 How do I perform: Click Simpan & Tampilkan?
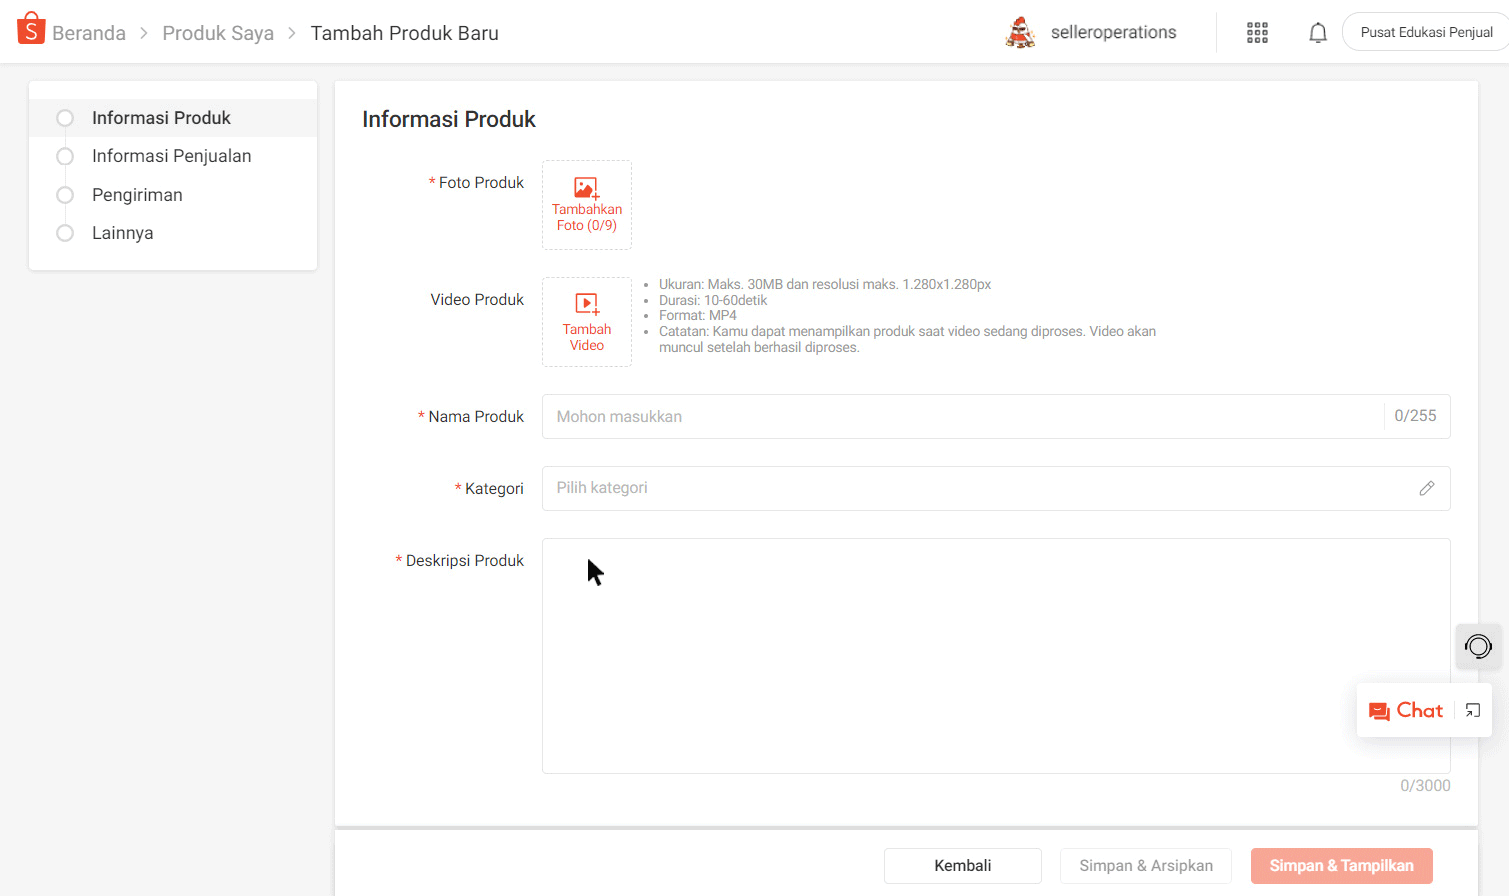1342,865
